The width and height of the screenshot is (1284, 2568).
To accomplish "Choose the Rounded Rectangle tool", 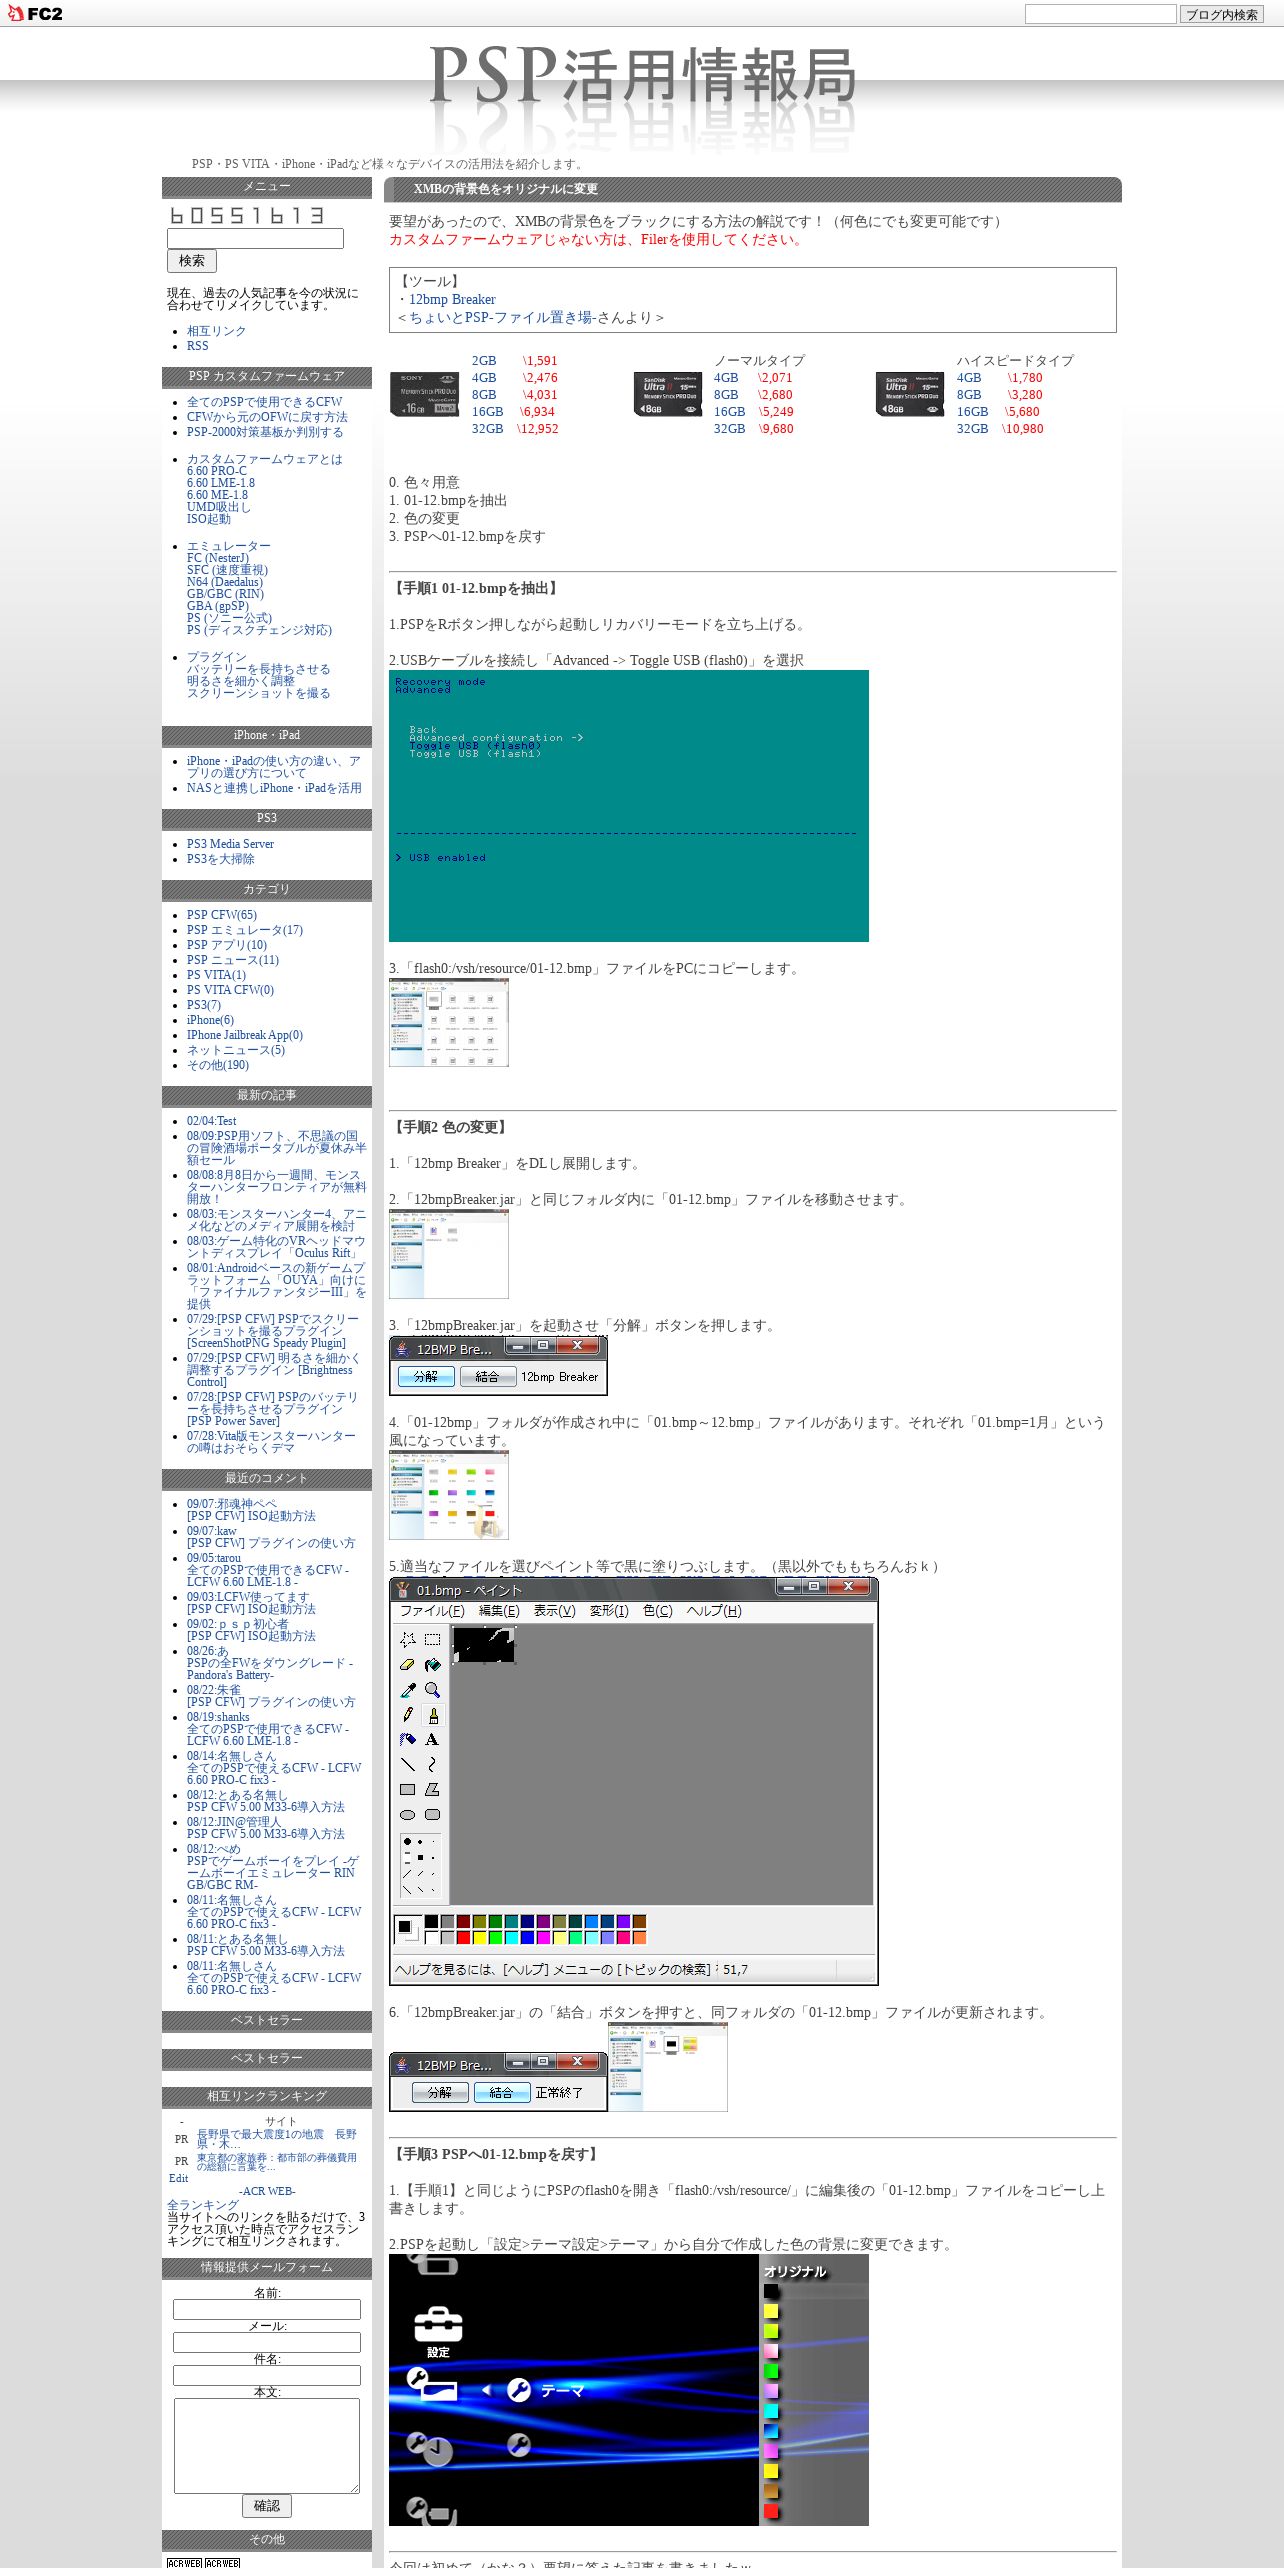I will 432,1815.
